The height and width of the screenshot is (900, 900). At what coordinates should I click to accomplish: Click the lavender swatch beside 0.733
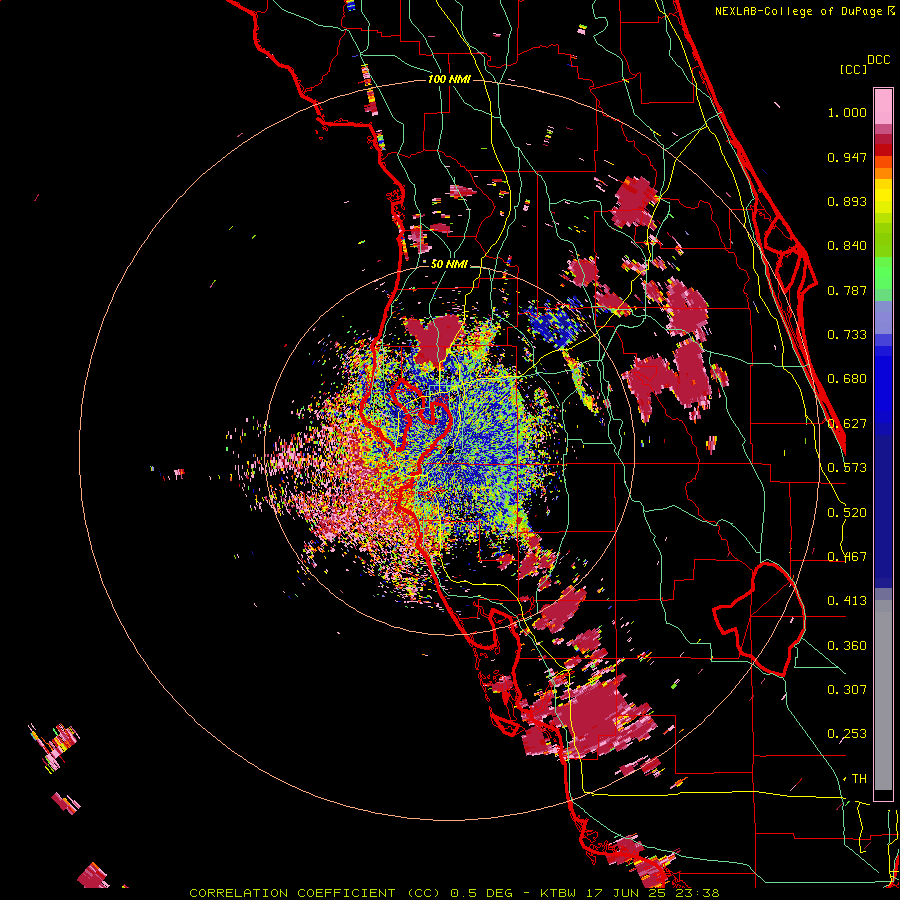[x=883, y=317]
